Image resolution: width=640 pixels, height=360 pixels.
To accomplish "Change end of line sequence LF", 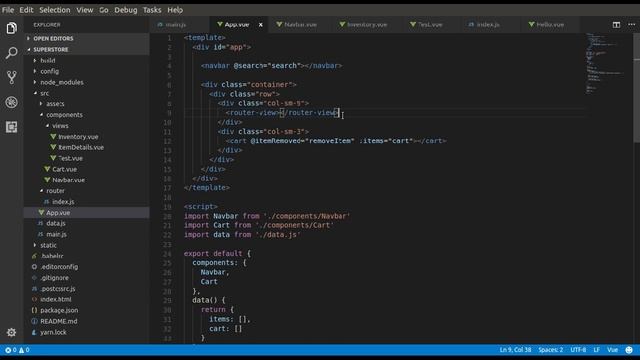I will (596, 350).
